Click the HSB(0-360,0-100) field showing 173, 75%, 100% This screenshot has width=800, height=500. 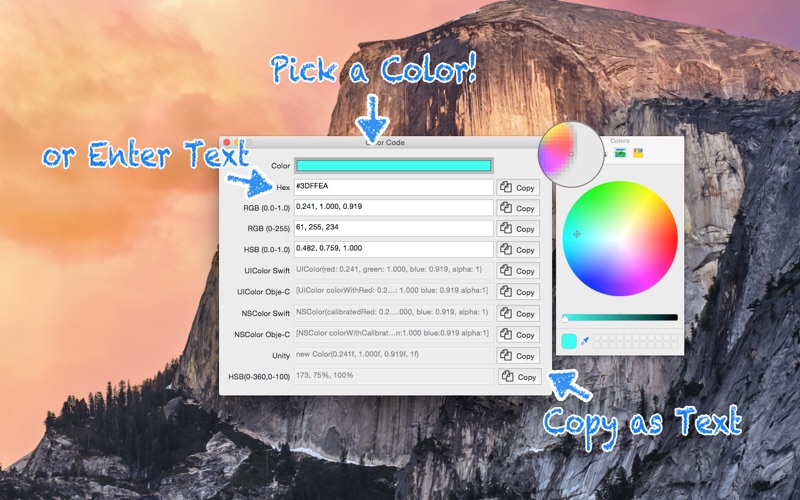(x=393, y=376)
